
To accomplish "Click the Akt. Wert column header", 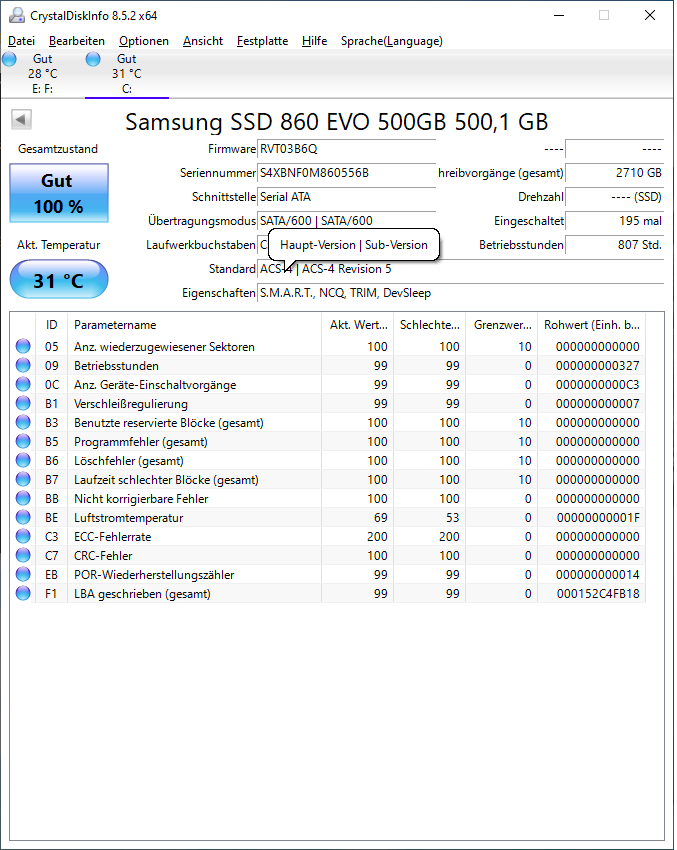I will [x=358, y=324].
